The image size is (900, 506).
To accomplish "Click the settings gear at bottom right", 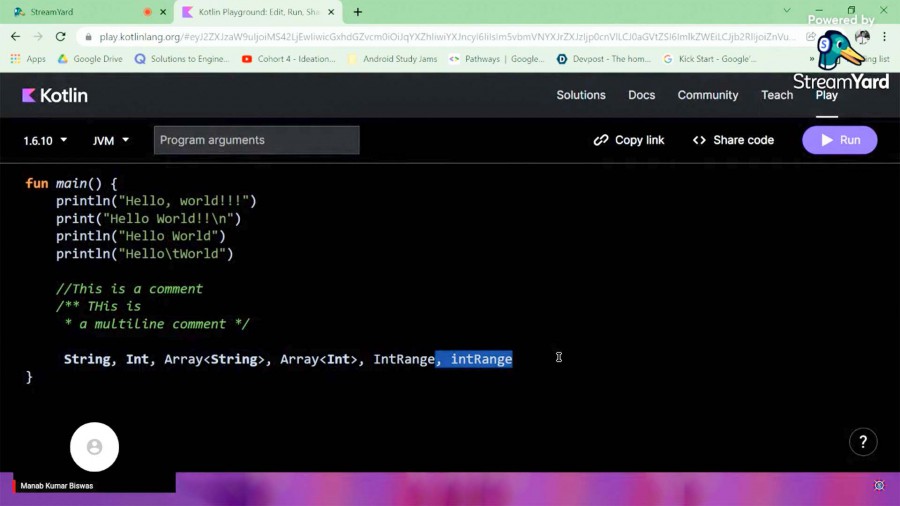I will (x=879, y=485).
